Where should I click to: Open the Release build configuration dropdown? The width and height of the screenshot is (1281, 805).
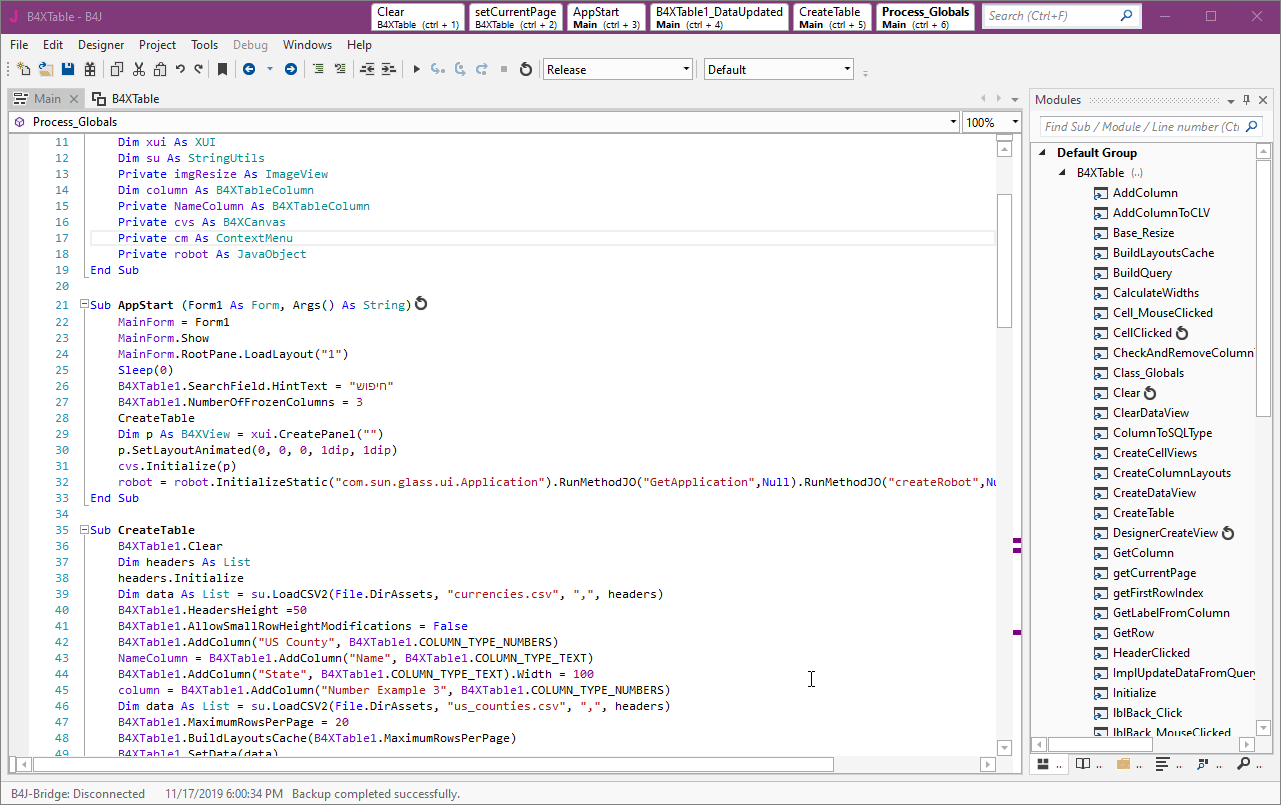pyautogui.click(x=686, y=69)
